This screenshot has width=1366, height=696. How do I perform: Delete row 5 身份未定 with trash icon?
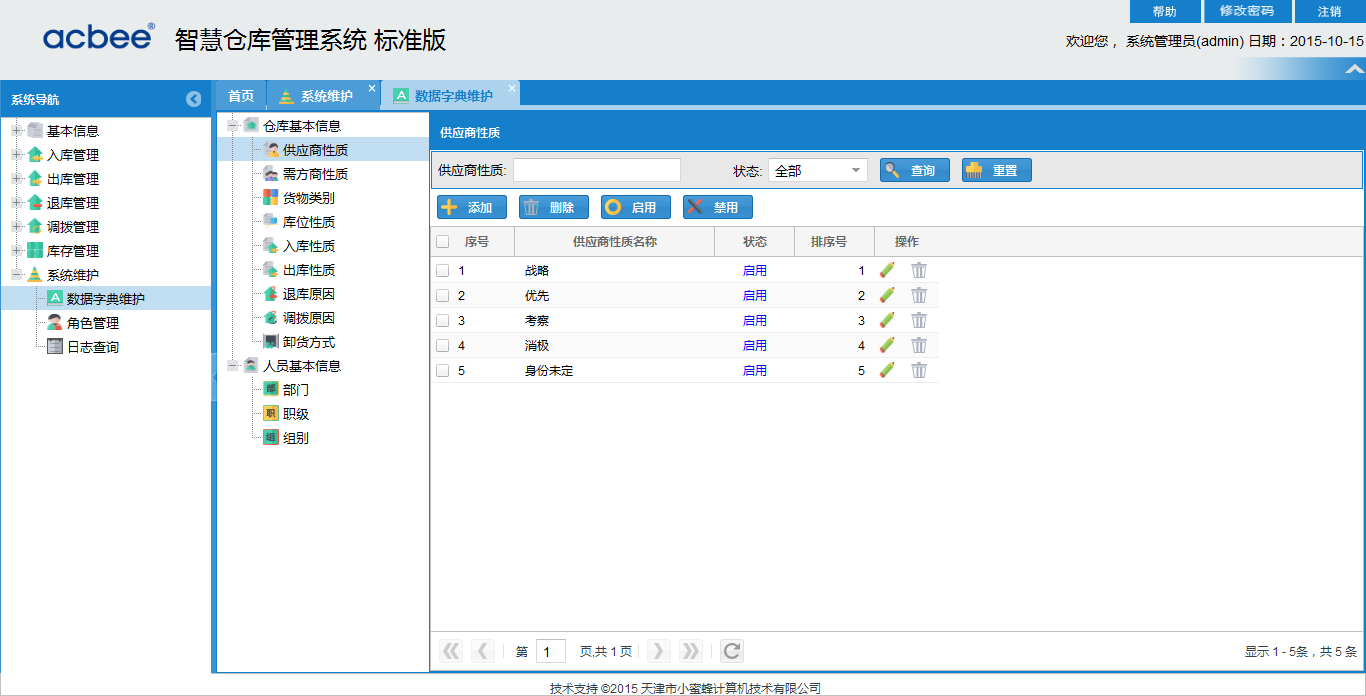point(919,370)
